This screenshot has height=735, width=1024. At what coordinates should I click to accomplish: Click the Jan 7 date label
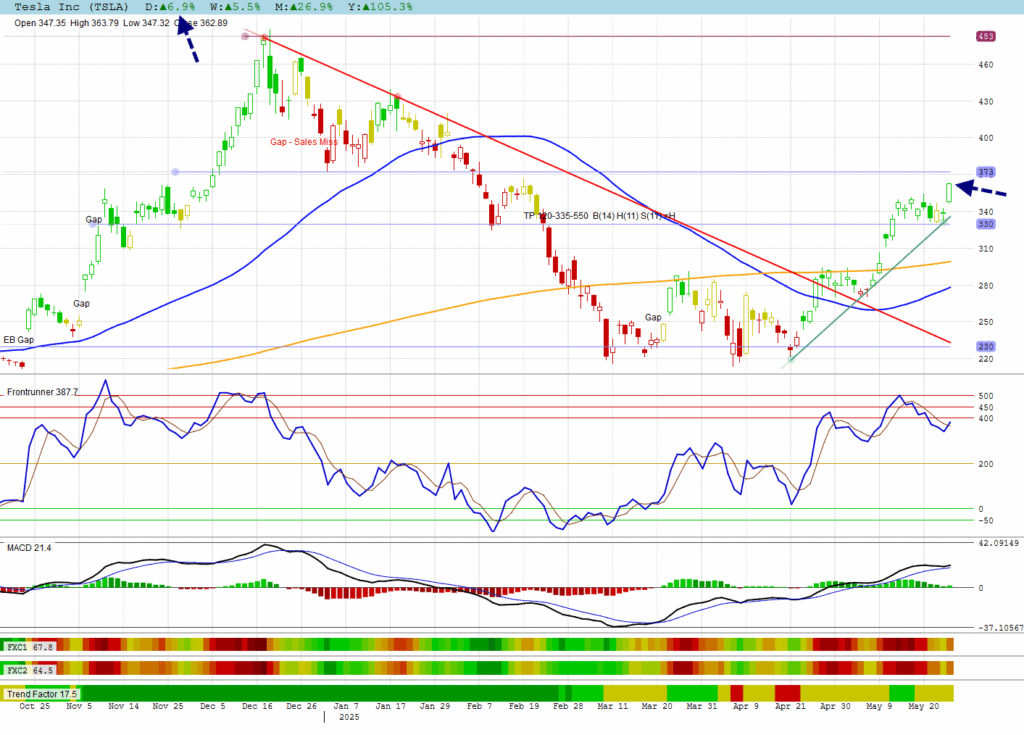[x=346, y=706]
